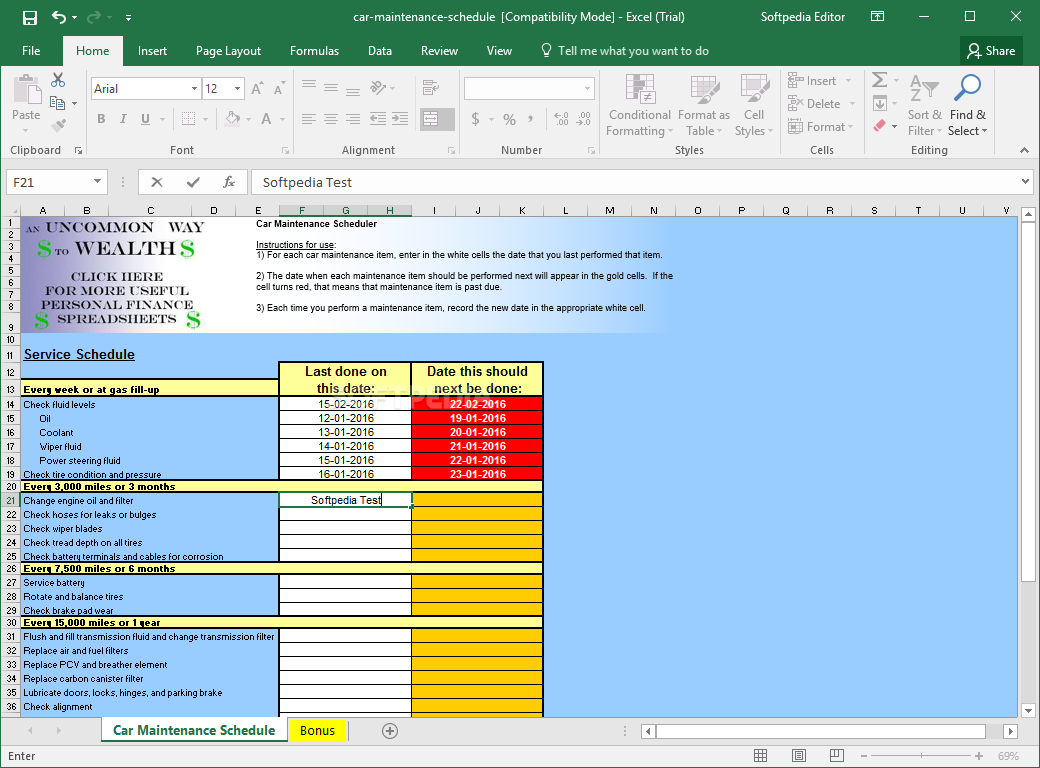
Task: Click the zoom slider in status bar
Action: [x=922, y=757]
